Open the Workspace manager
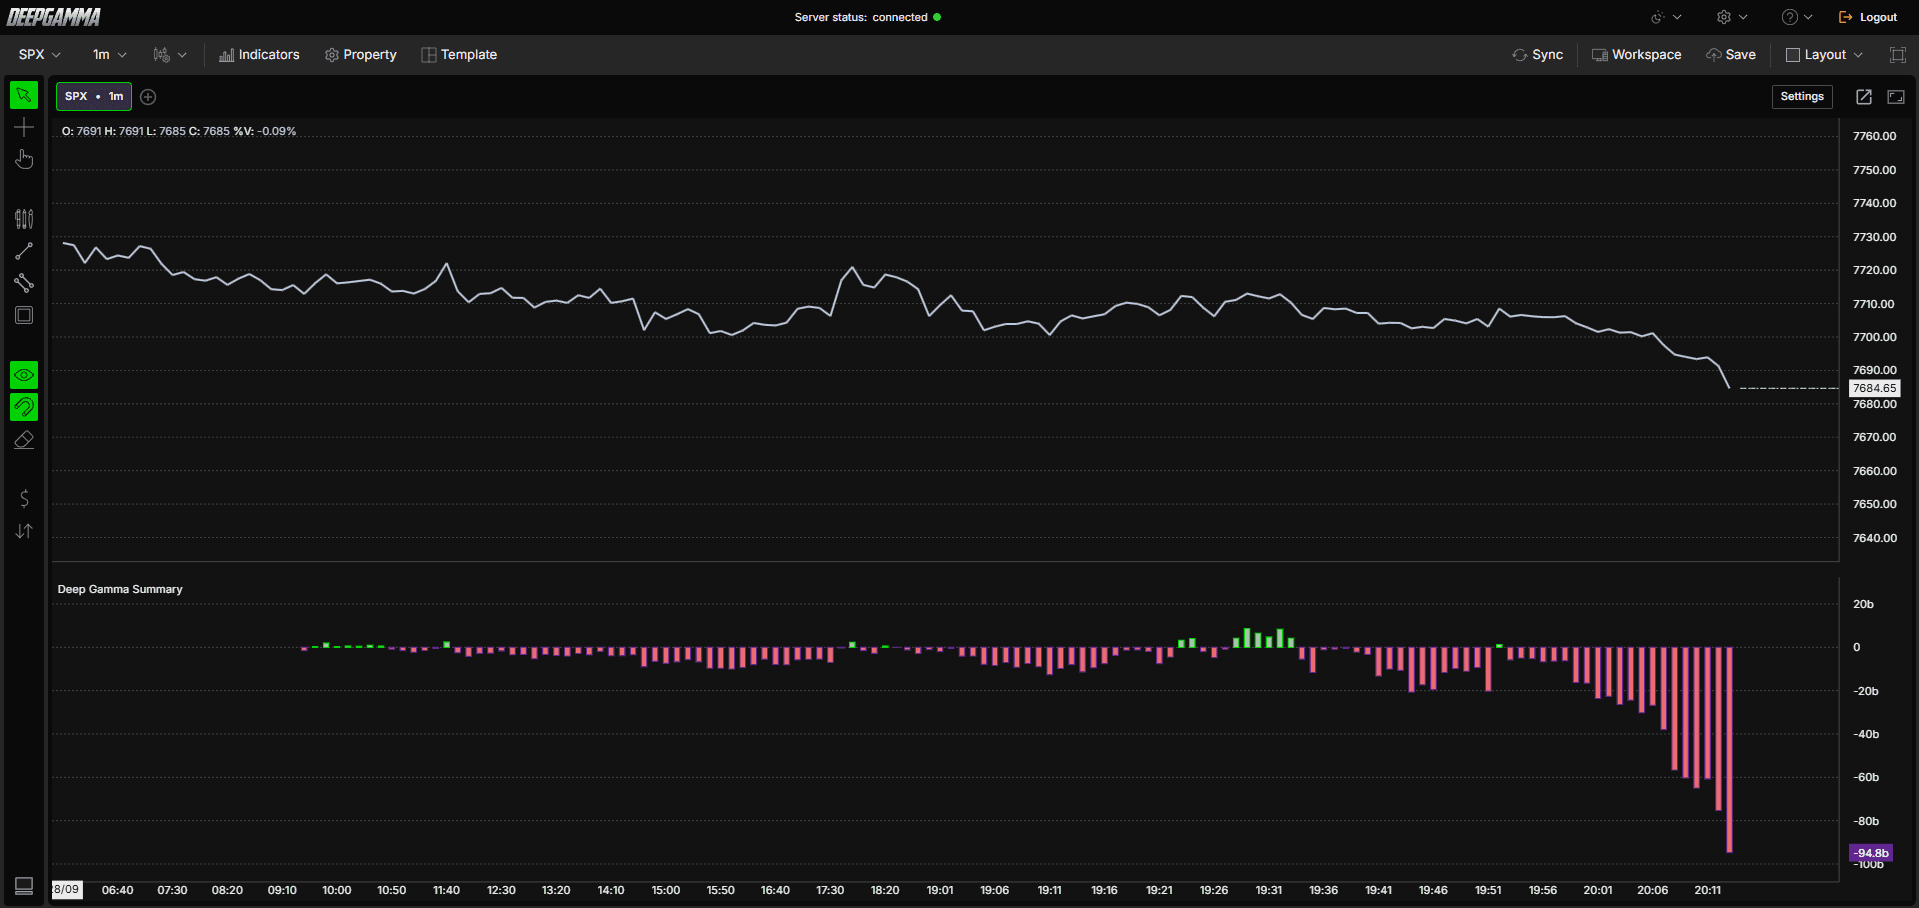 pyautogui.click(x=1637, y=55)
